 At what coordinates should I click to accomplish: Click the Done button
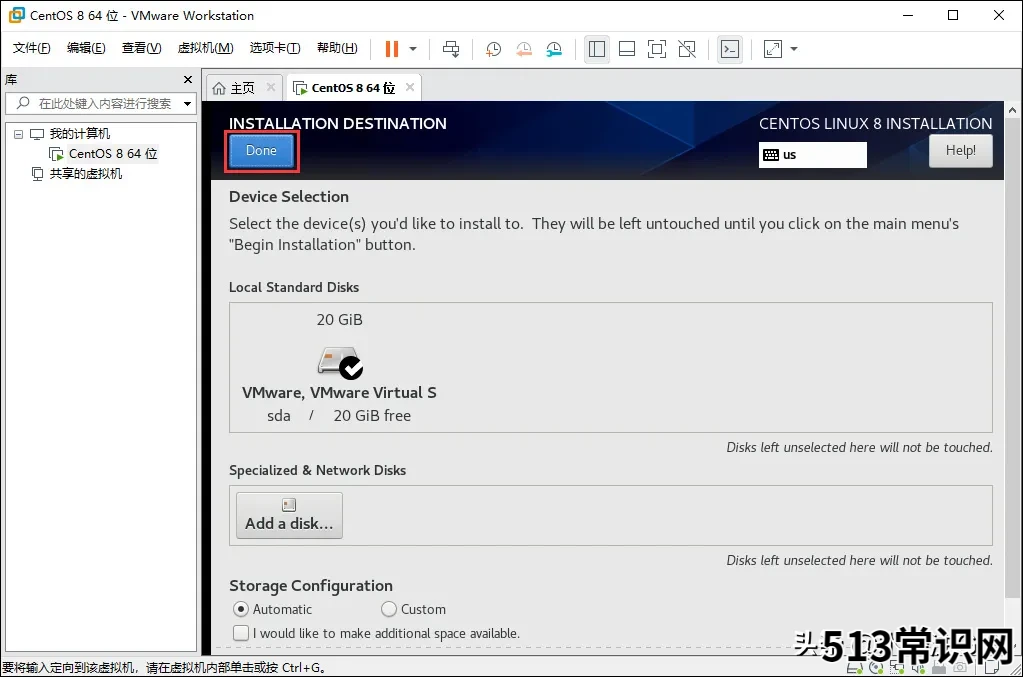pyautogui.click(x=261, y=151)
